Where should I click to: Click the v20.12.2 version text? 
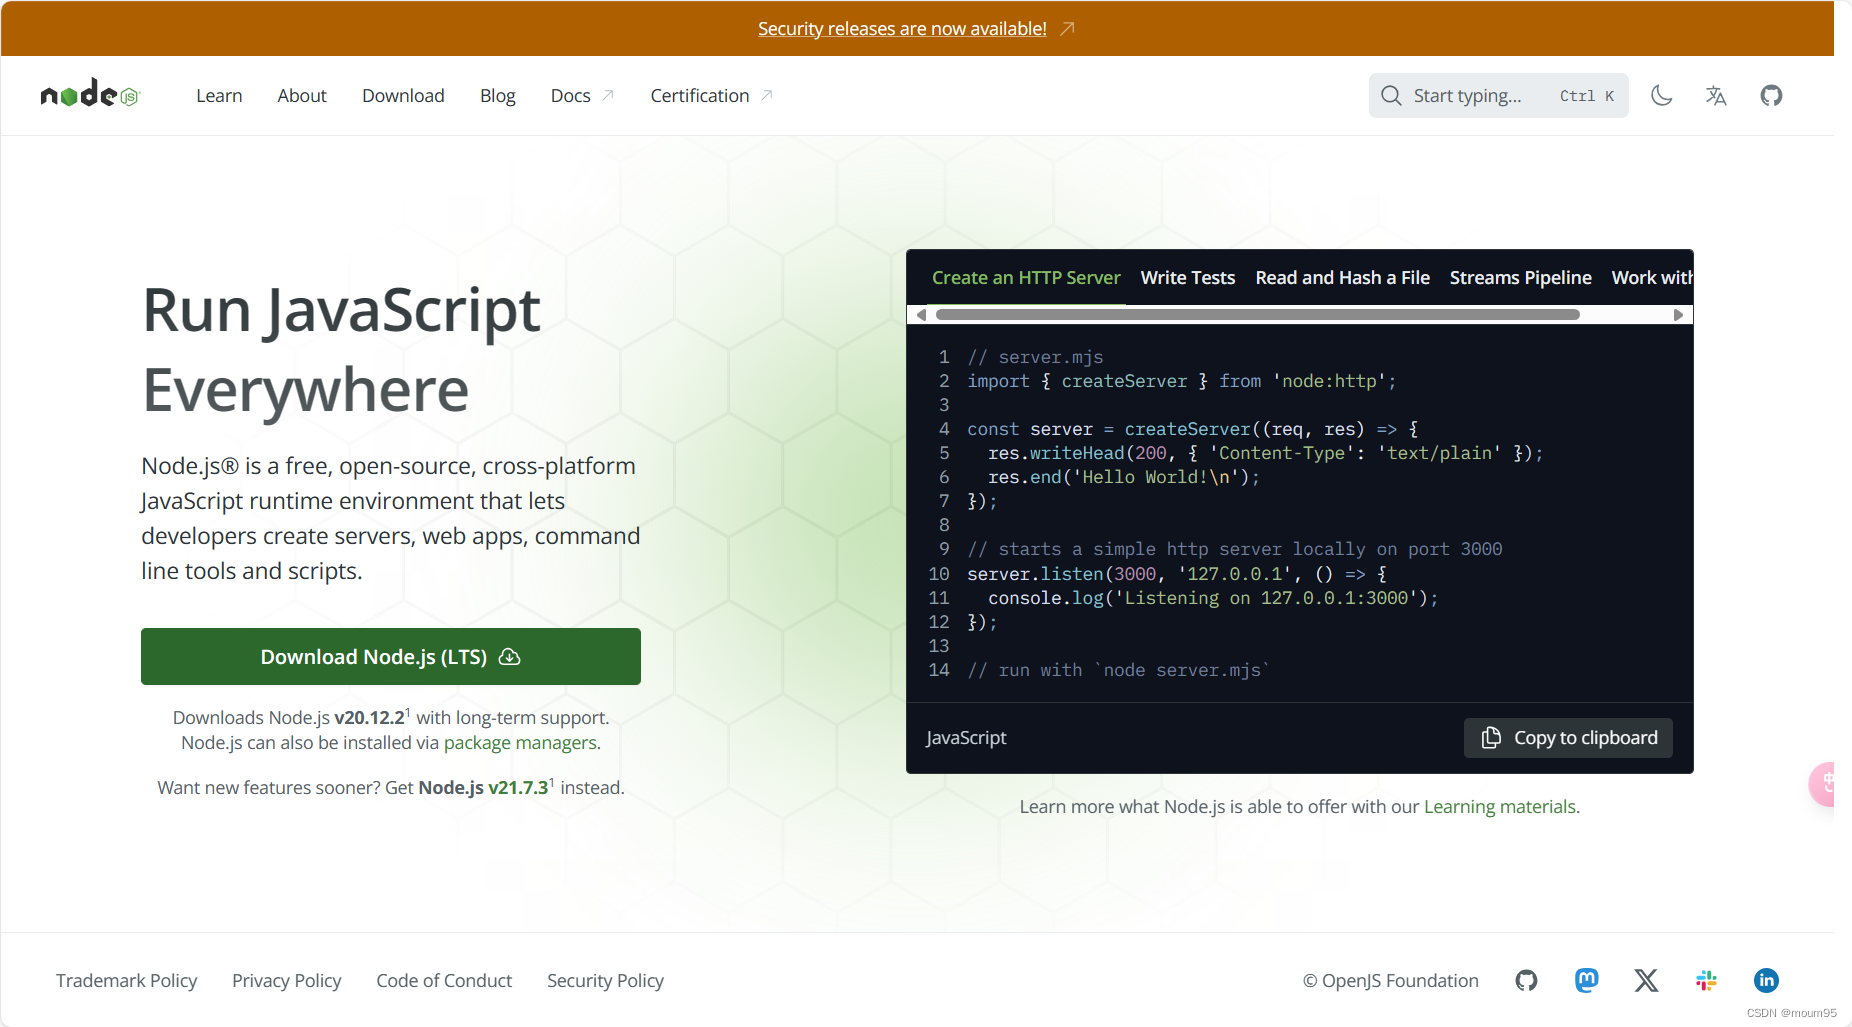pyautogui.click(x=369, y=717)
